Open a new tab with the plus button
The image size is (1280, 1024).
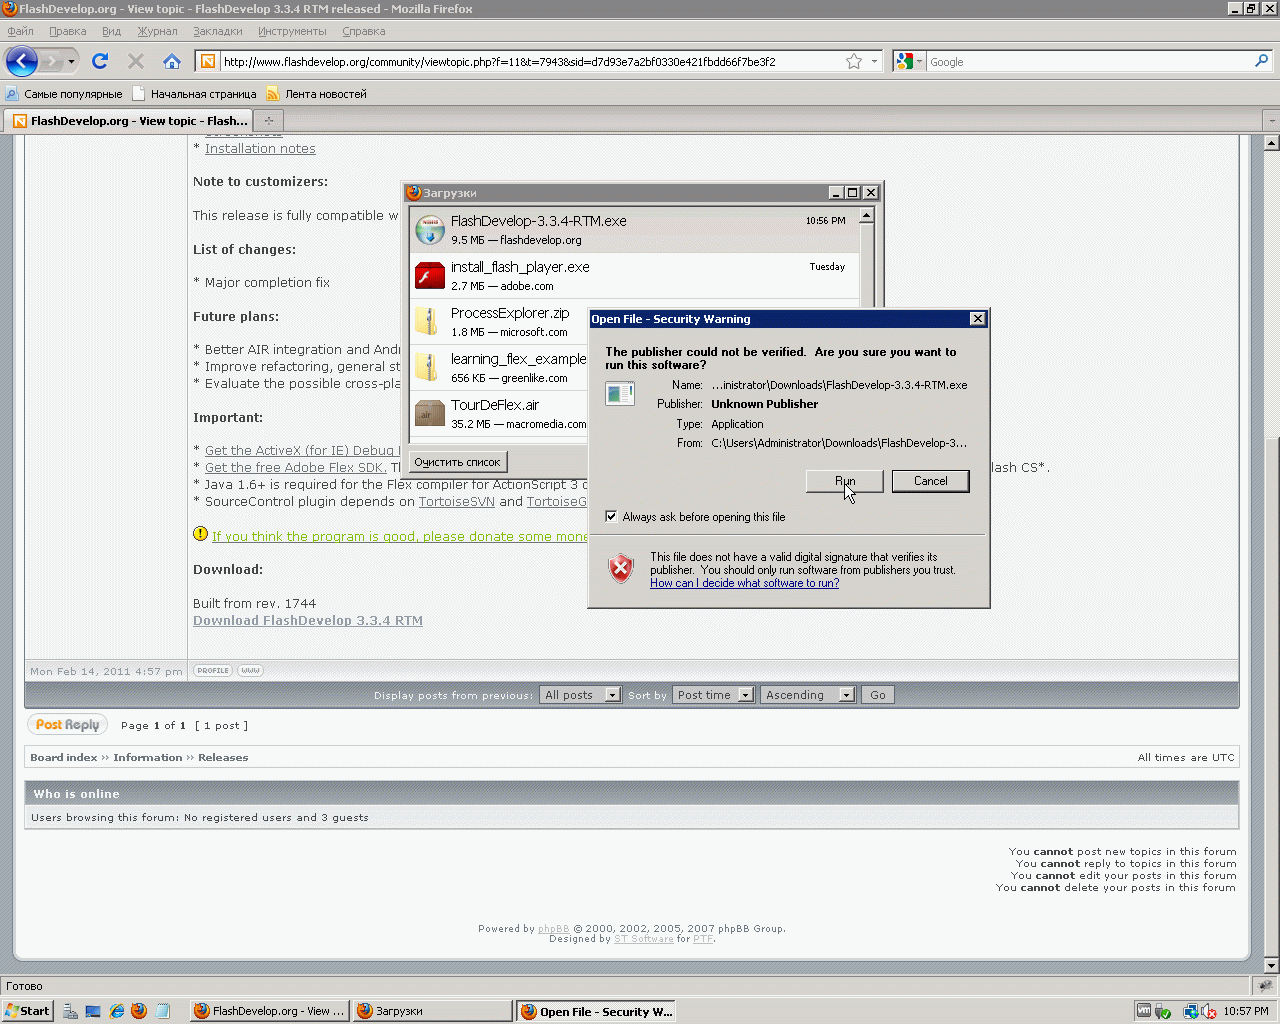[268, 121]
